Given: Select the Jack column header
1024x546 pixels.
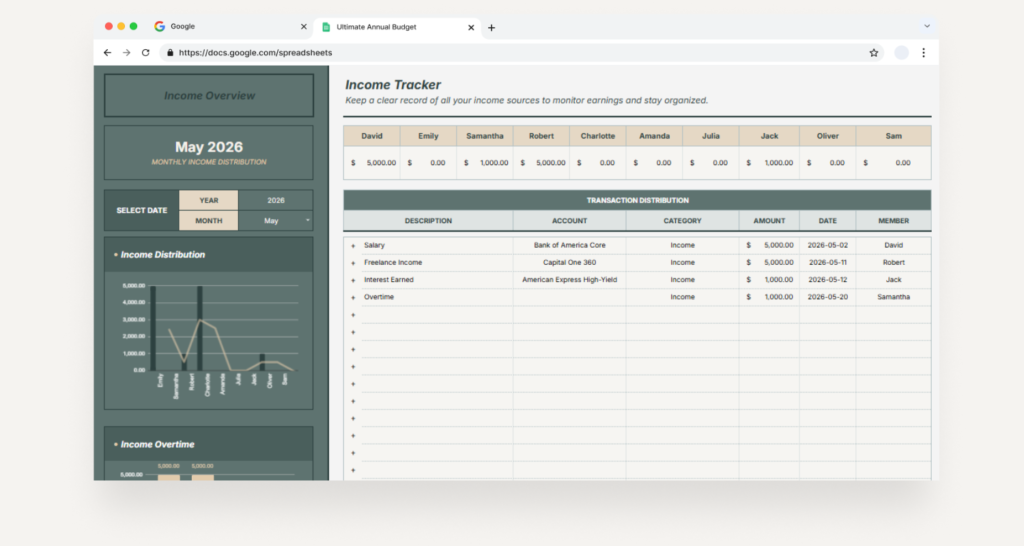Looking at the screenshot, I should (769, 136).
